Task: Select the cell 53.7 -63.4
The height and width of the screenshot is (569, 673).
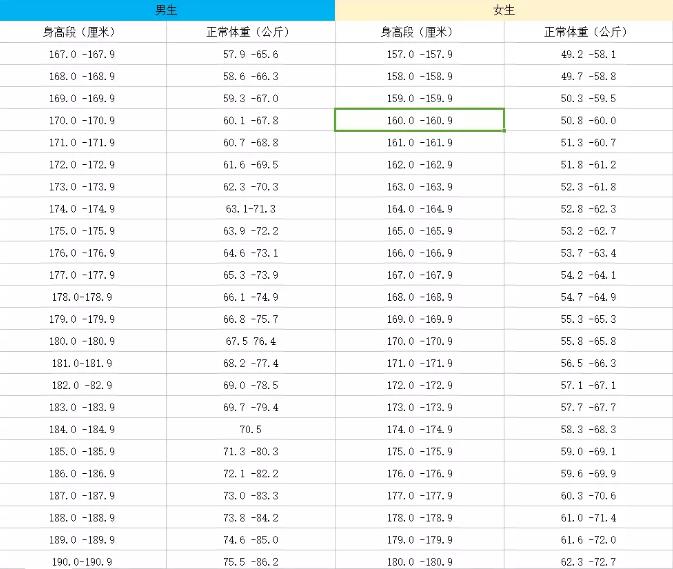Action: tap(588, 253)
